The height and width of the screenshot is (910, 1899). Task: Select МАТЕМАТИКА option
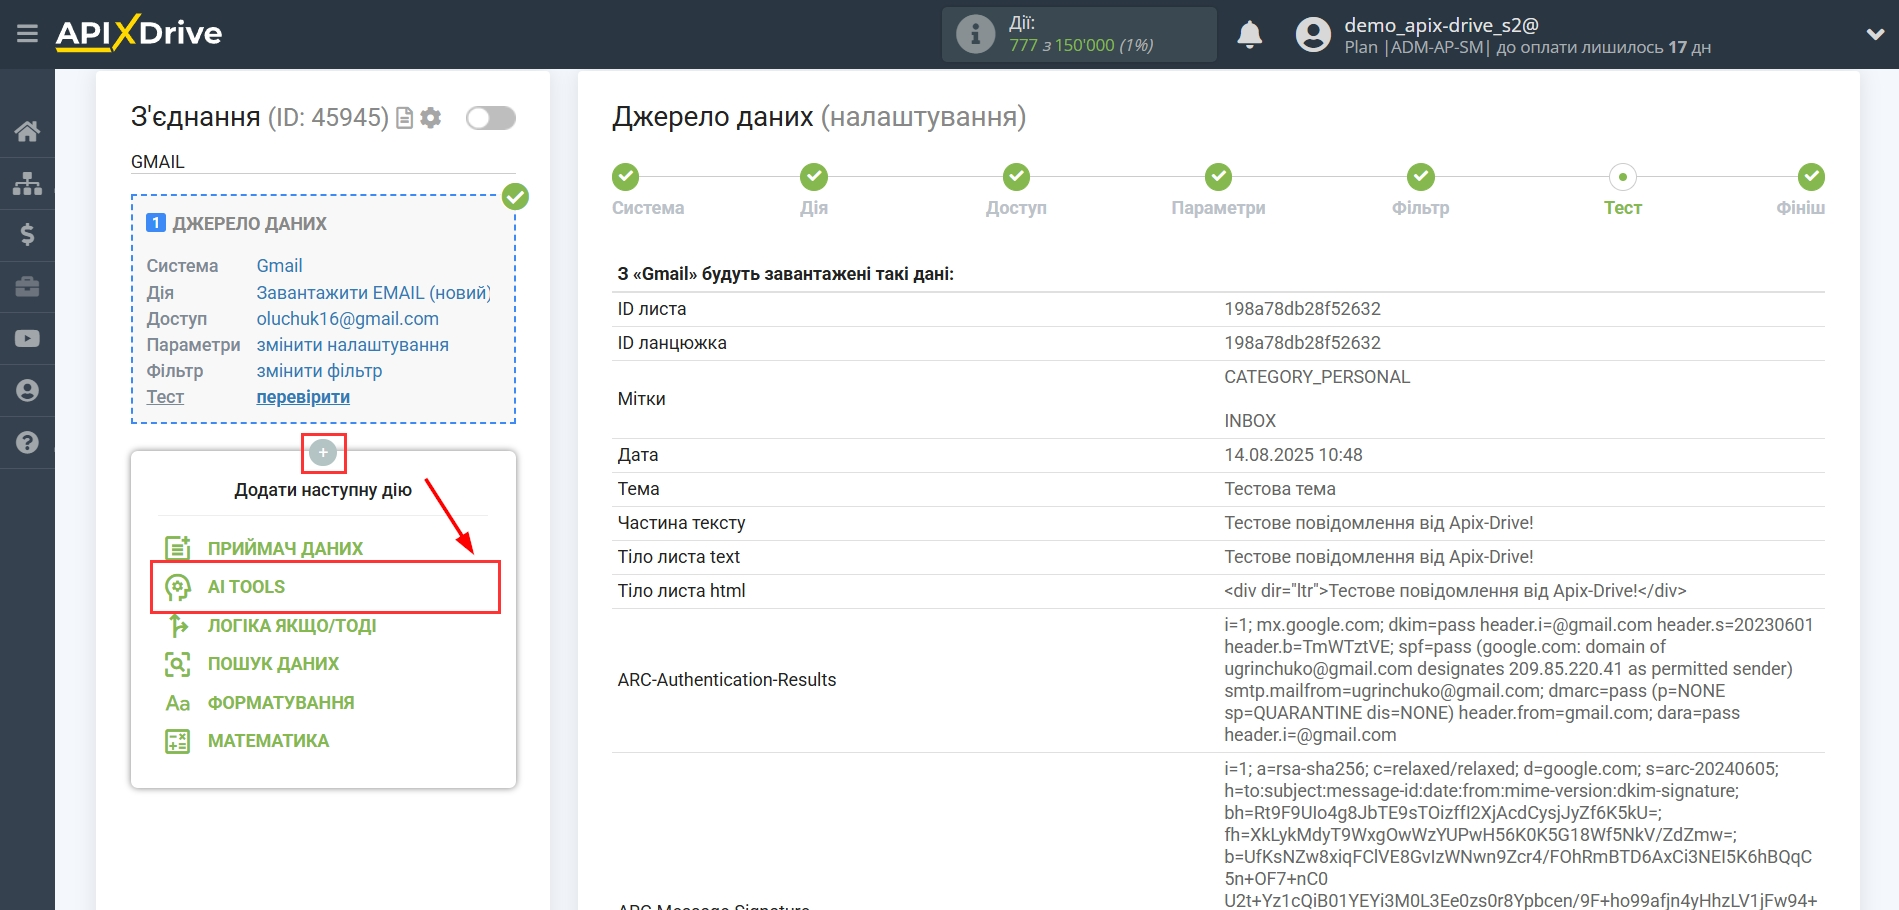click(268, 741)
